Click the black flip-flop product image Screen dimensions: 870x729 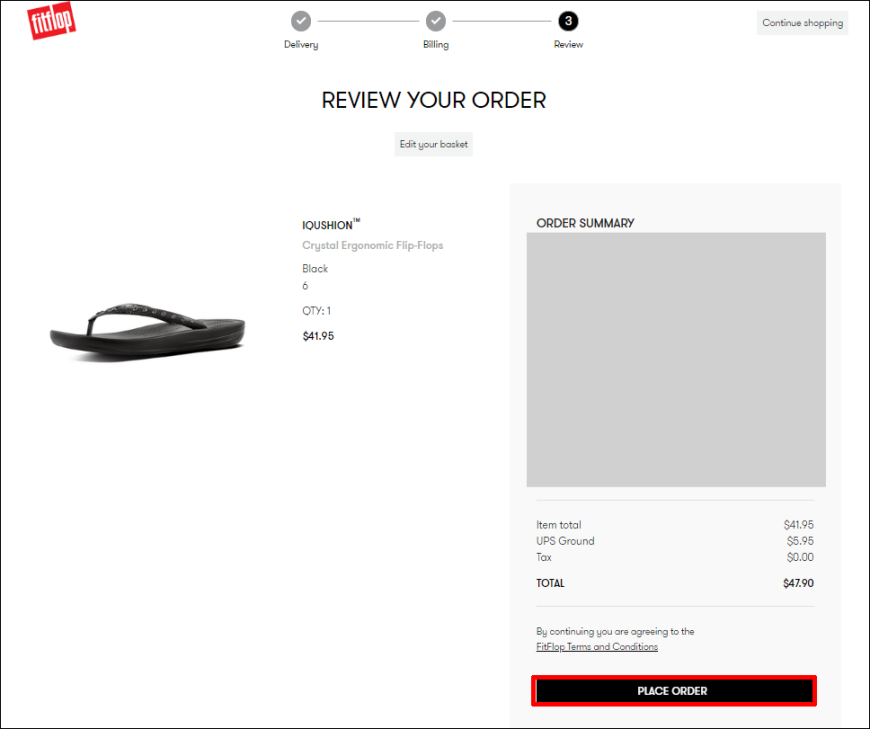148,331
